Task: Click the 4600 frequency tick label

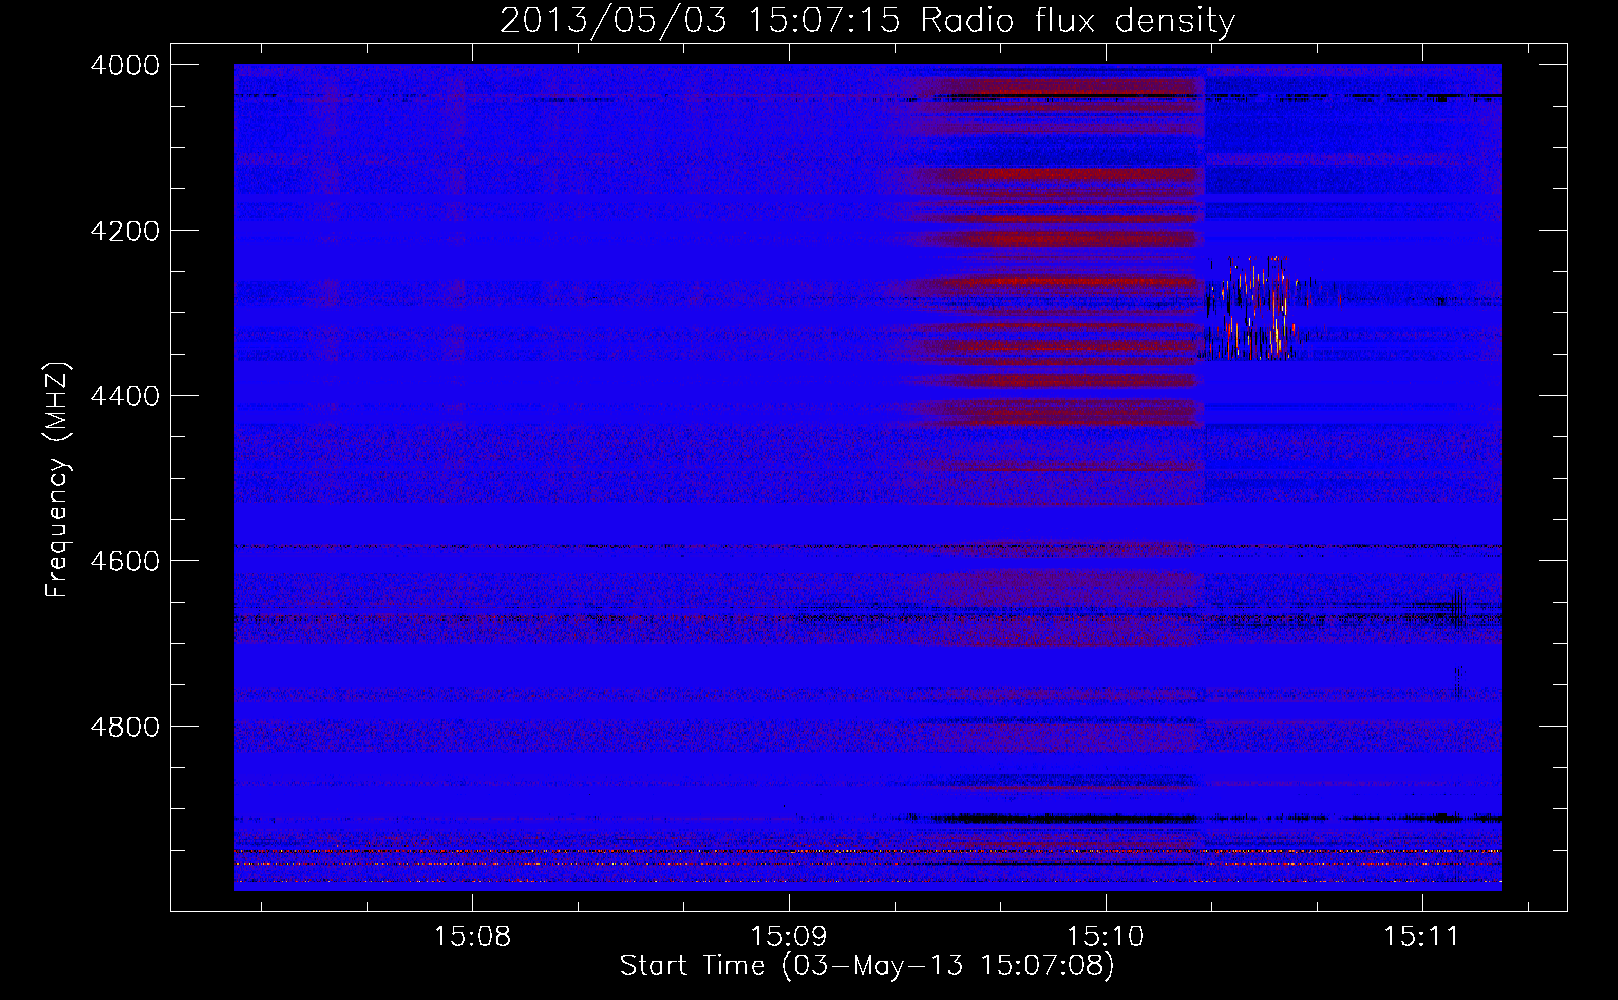Action: coord(125,561)
